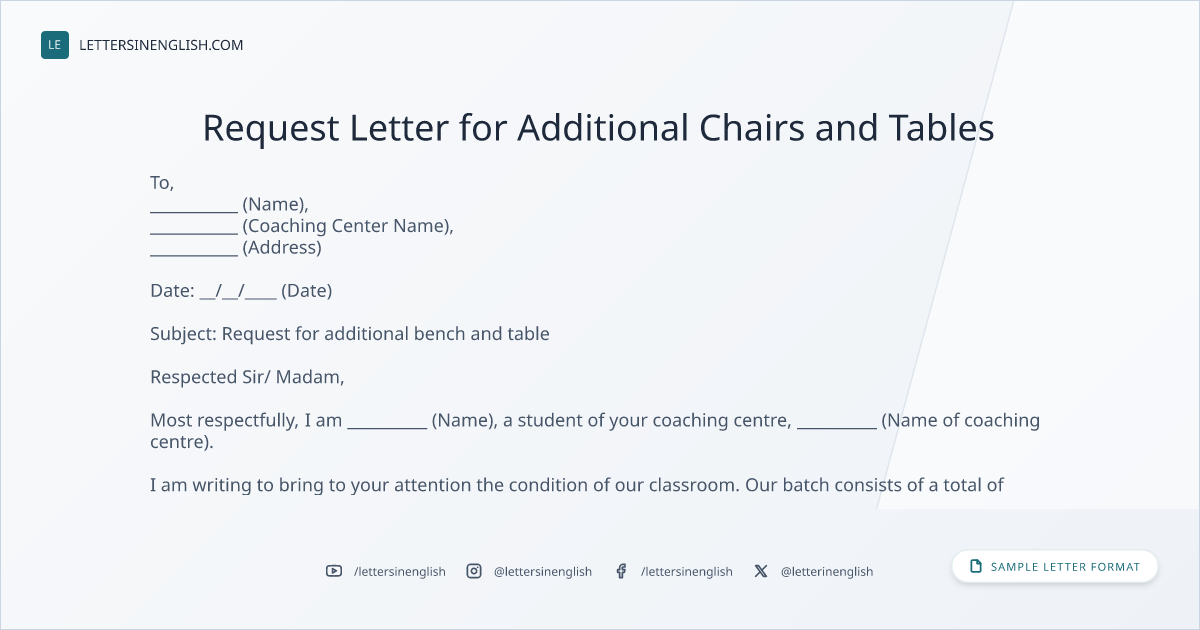This screenshot has width=1200, height=630.
Task: Click the Facebook icon
Action: click(621, 571)
